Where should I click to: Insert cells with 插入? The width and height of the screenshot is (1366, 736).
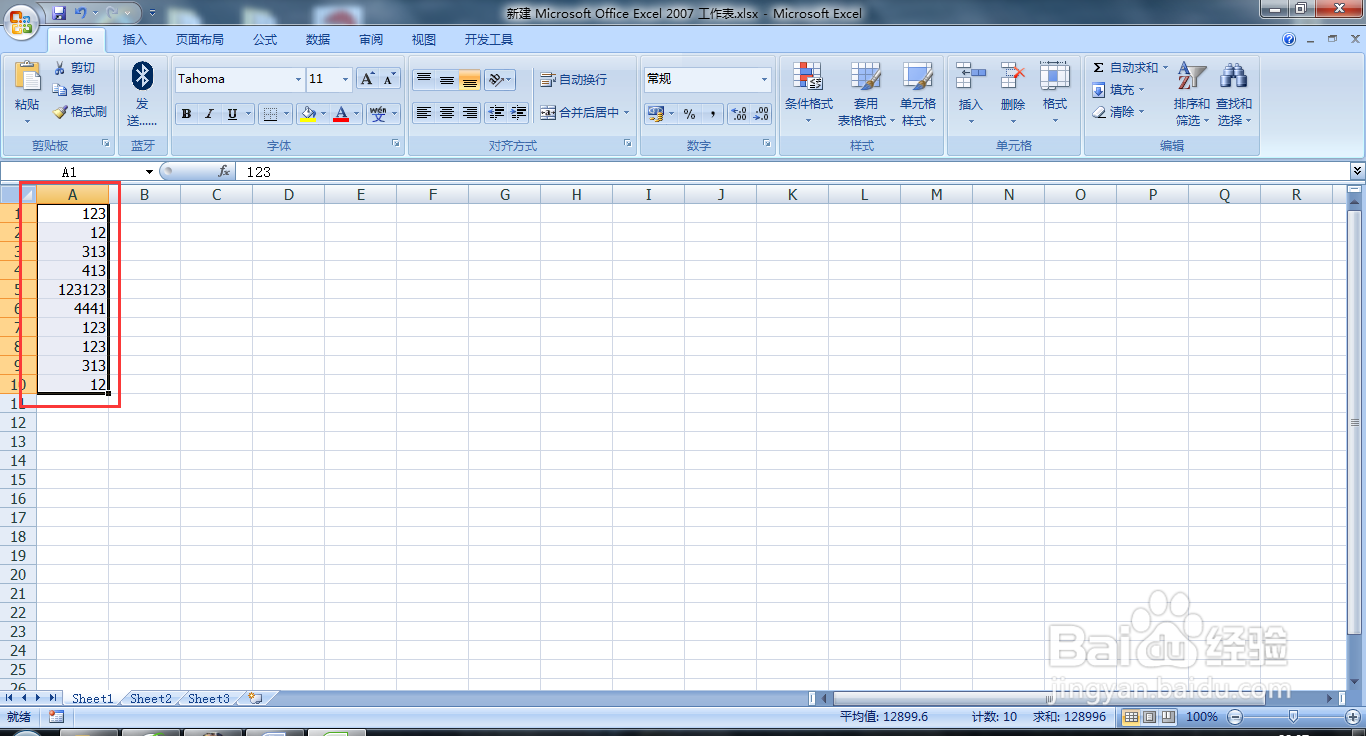(x=970, y=94)
